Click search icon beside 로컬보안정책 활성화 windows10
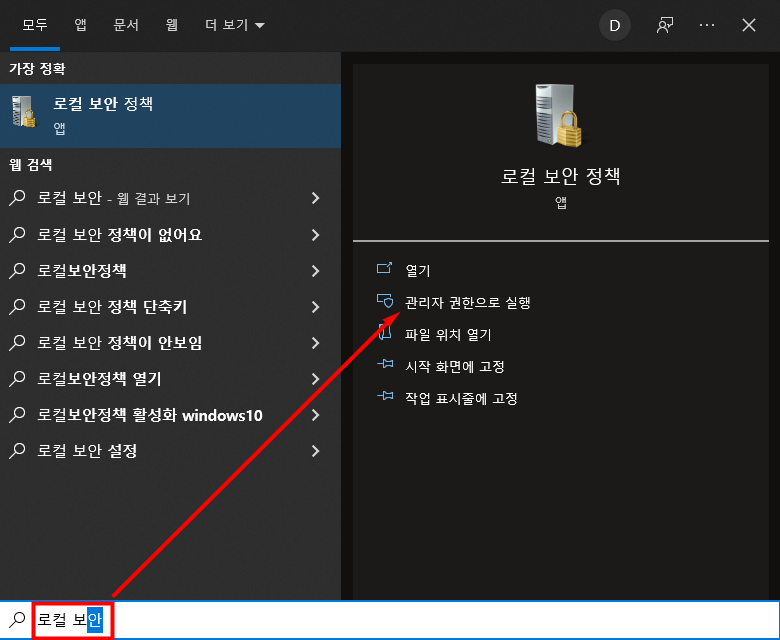Image resolution: width=780 pixels, height=640 pixels. click(x=17, y=415)
